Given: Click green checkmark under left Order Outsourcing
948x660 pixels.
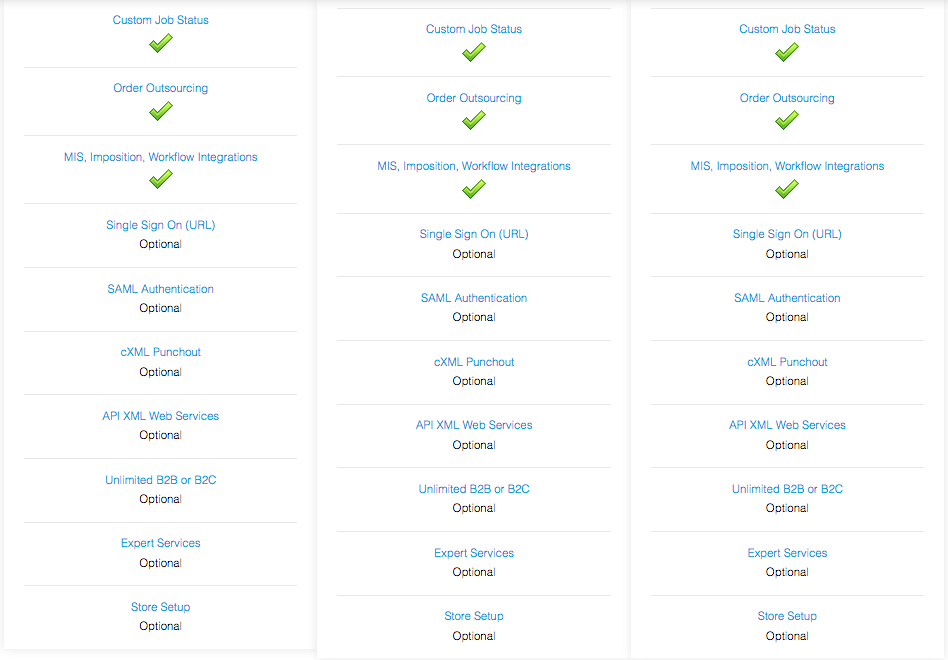Looking at the screenshot, I should coord(161,111).
